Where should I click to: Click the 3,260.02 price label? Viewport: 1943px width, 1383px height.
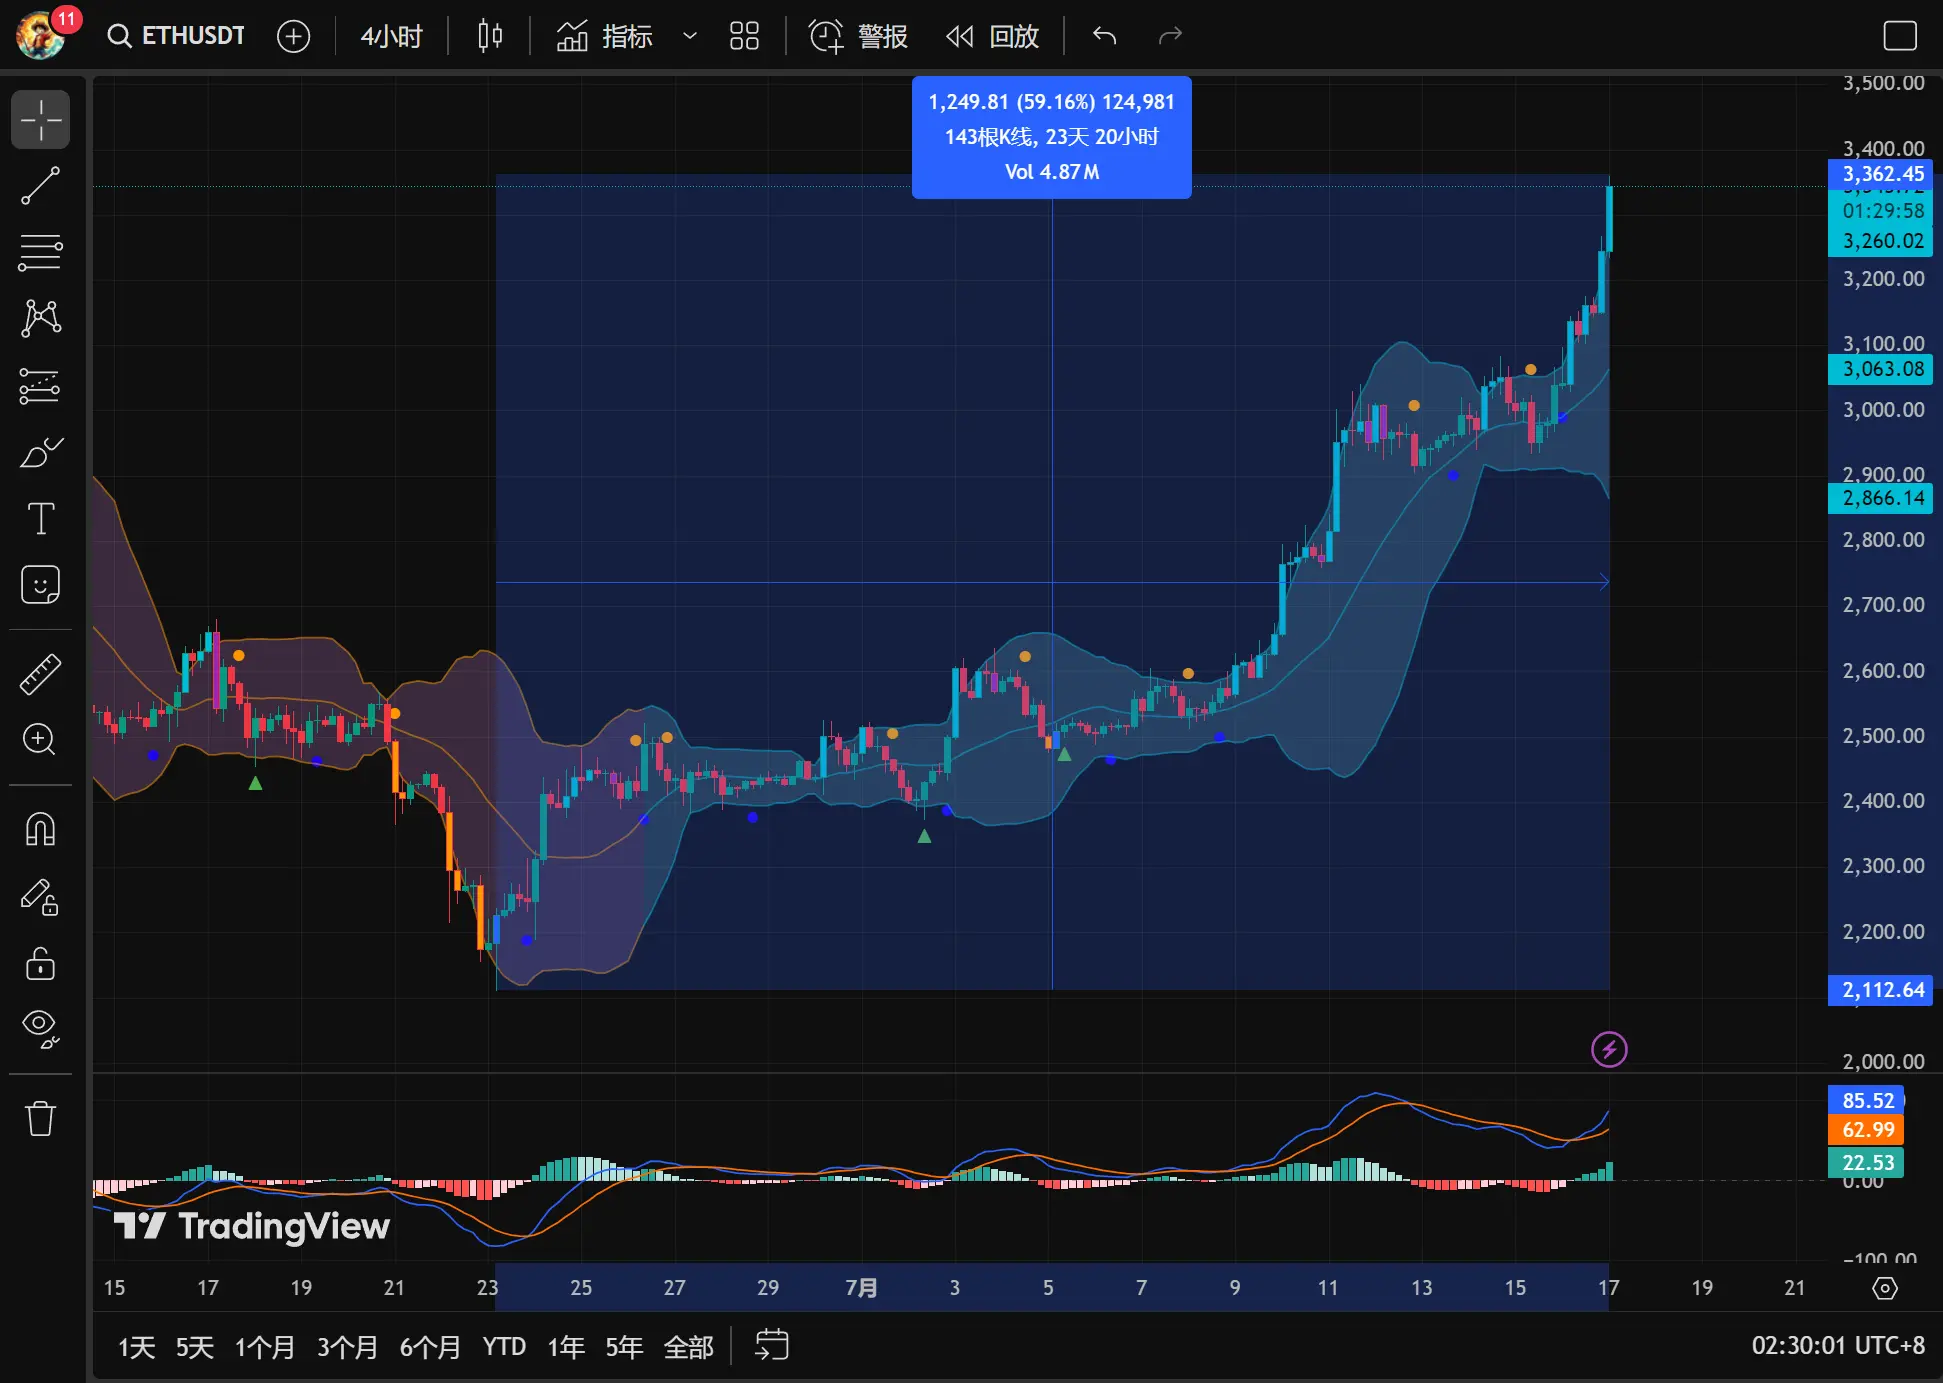coord(1880,241)
